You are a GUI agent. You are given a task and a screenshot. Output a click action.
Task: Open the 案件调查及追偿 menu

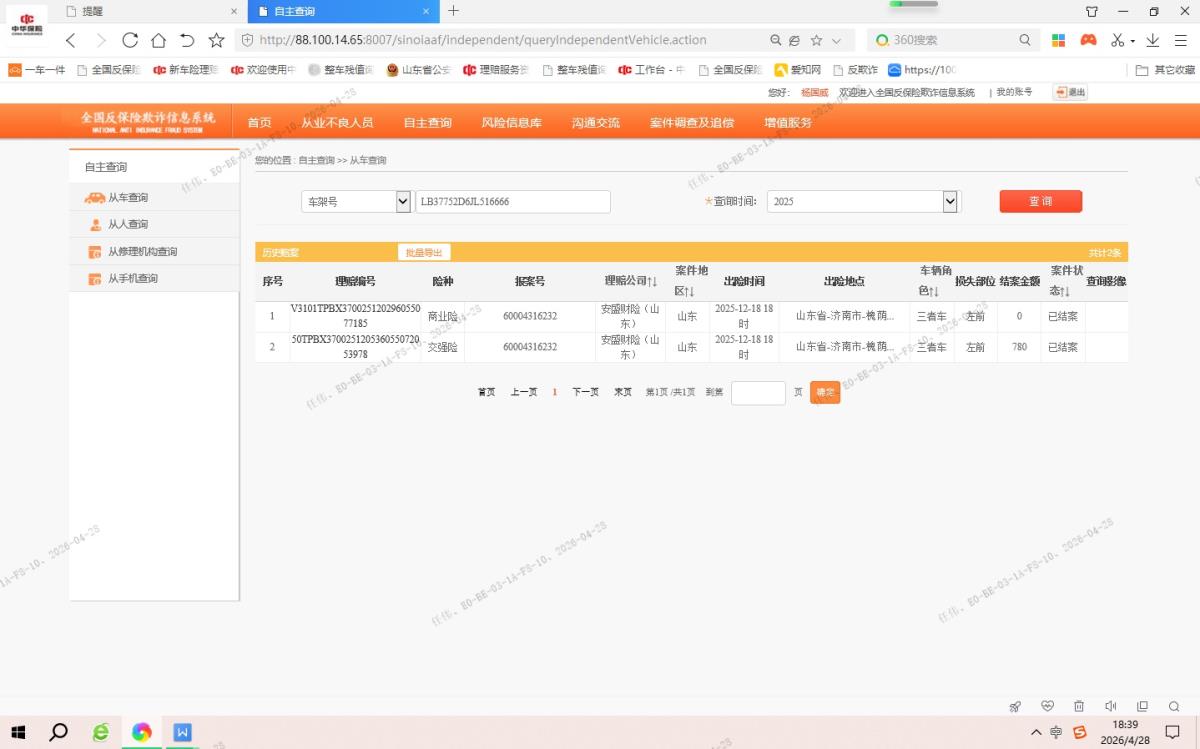tap(691, 122)
